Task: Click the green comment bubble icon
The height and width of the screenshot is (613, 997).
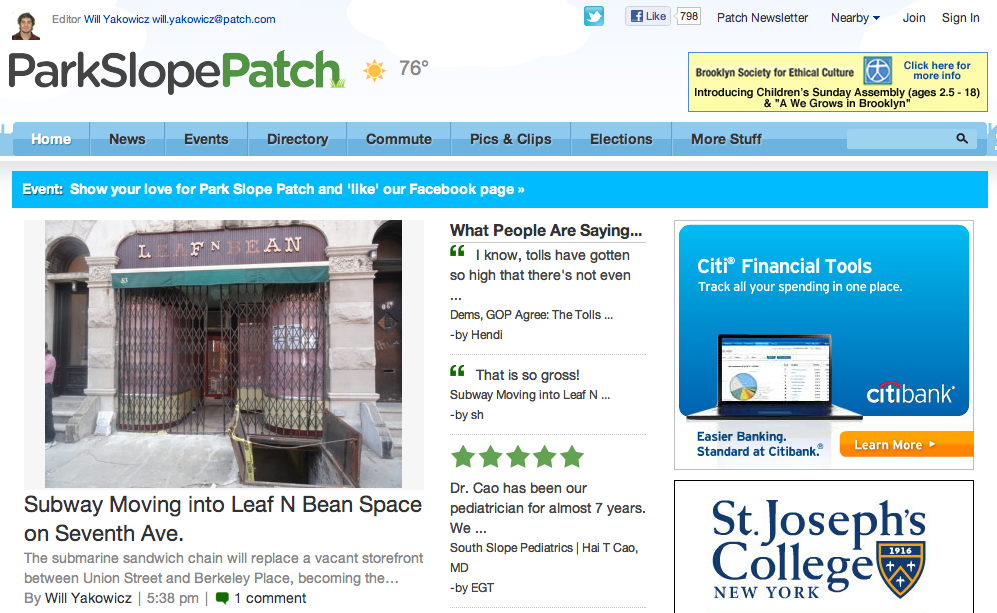Action: click(222, 598)
